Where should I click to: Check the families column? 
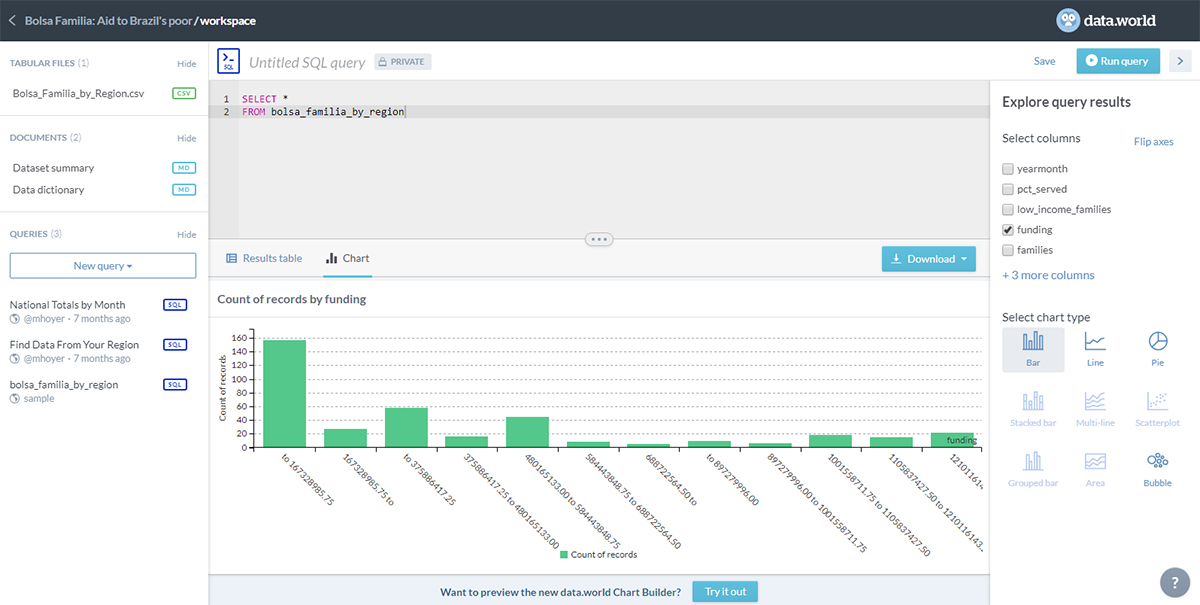(1007, 249)
